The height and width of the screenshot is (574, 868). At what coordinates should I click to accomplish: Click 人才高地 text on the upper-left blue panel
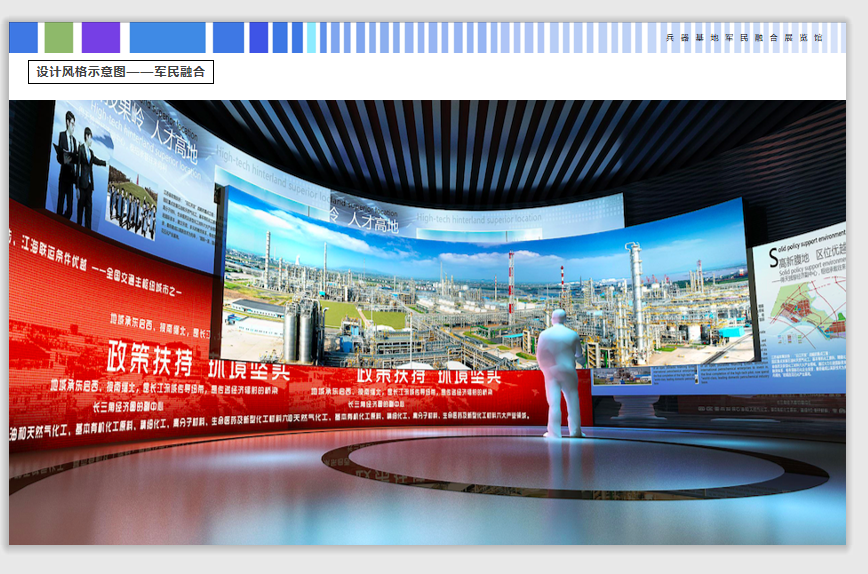pos(173,142)
